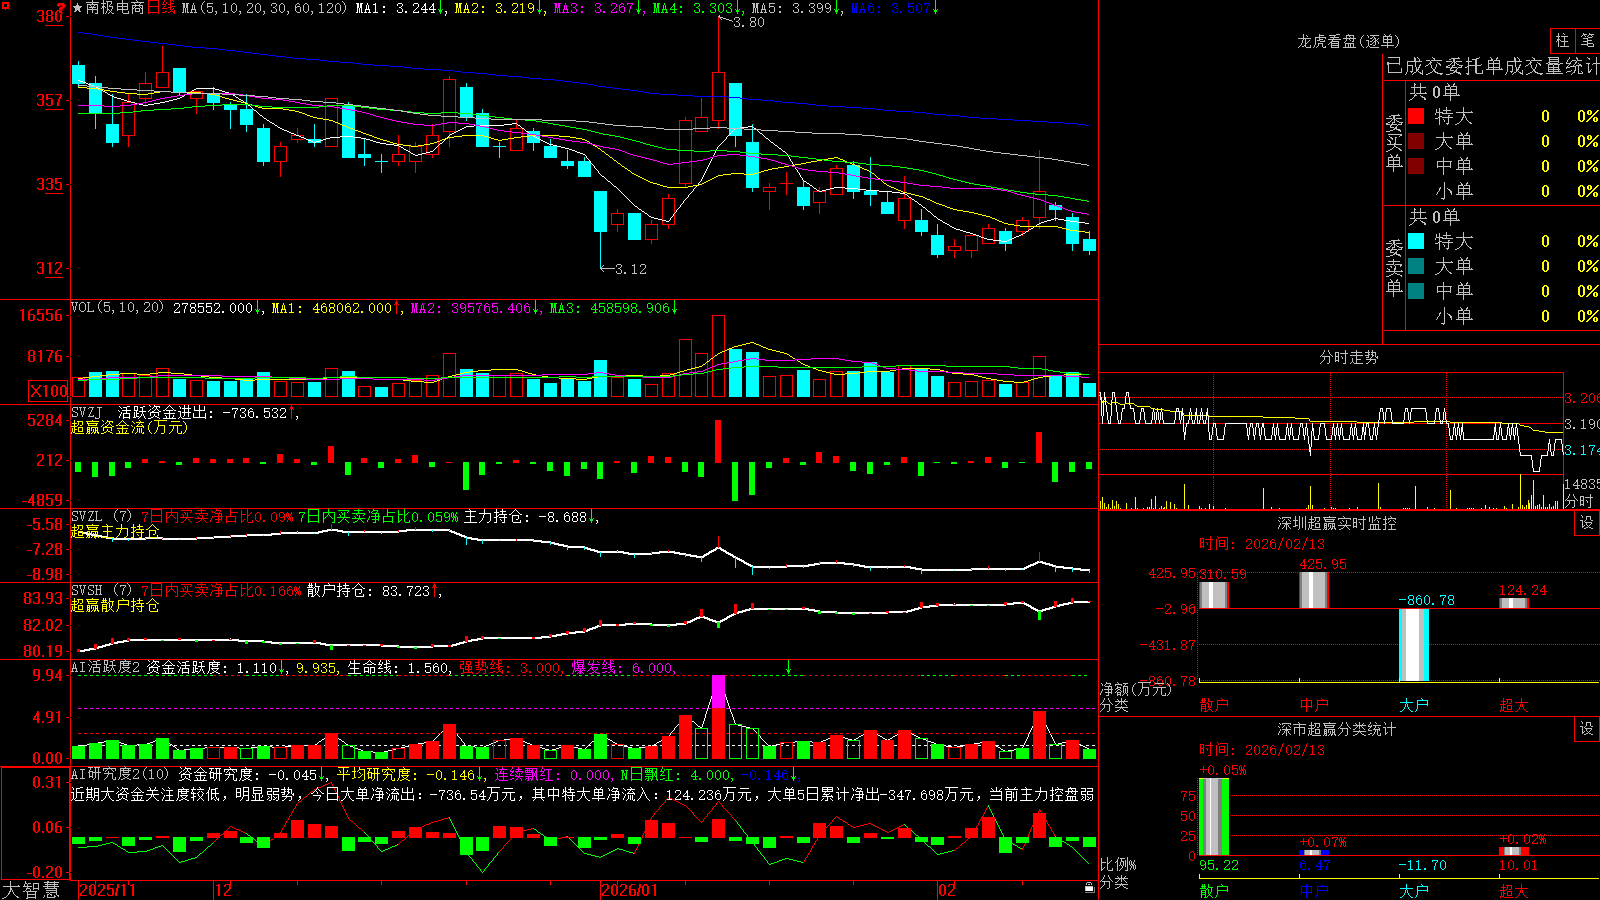Select 散户 category in 深圳超赢实时监控
This screenshot has height=900, width=1600.
pos(1214,705)
